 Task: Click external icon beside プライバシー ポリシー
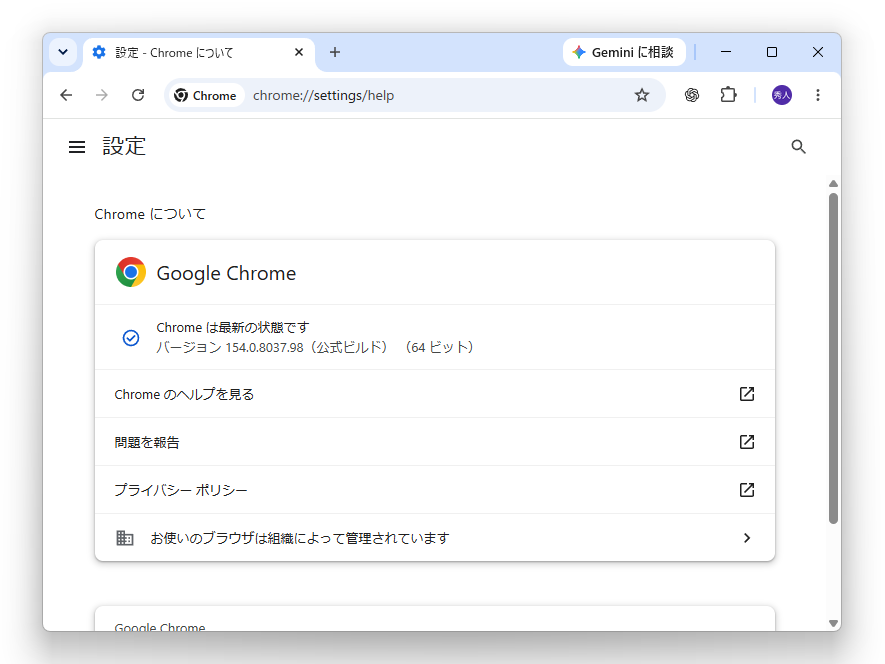pos(747,490)
